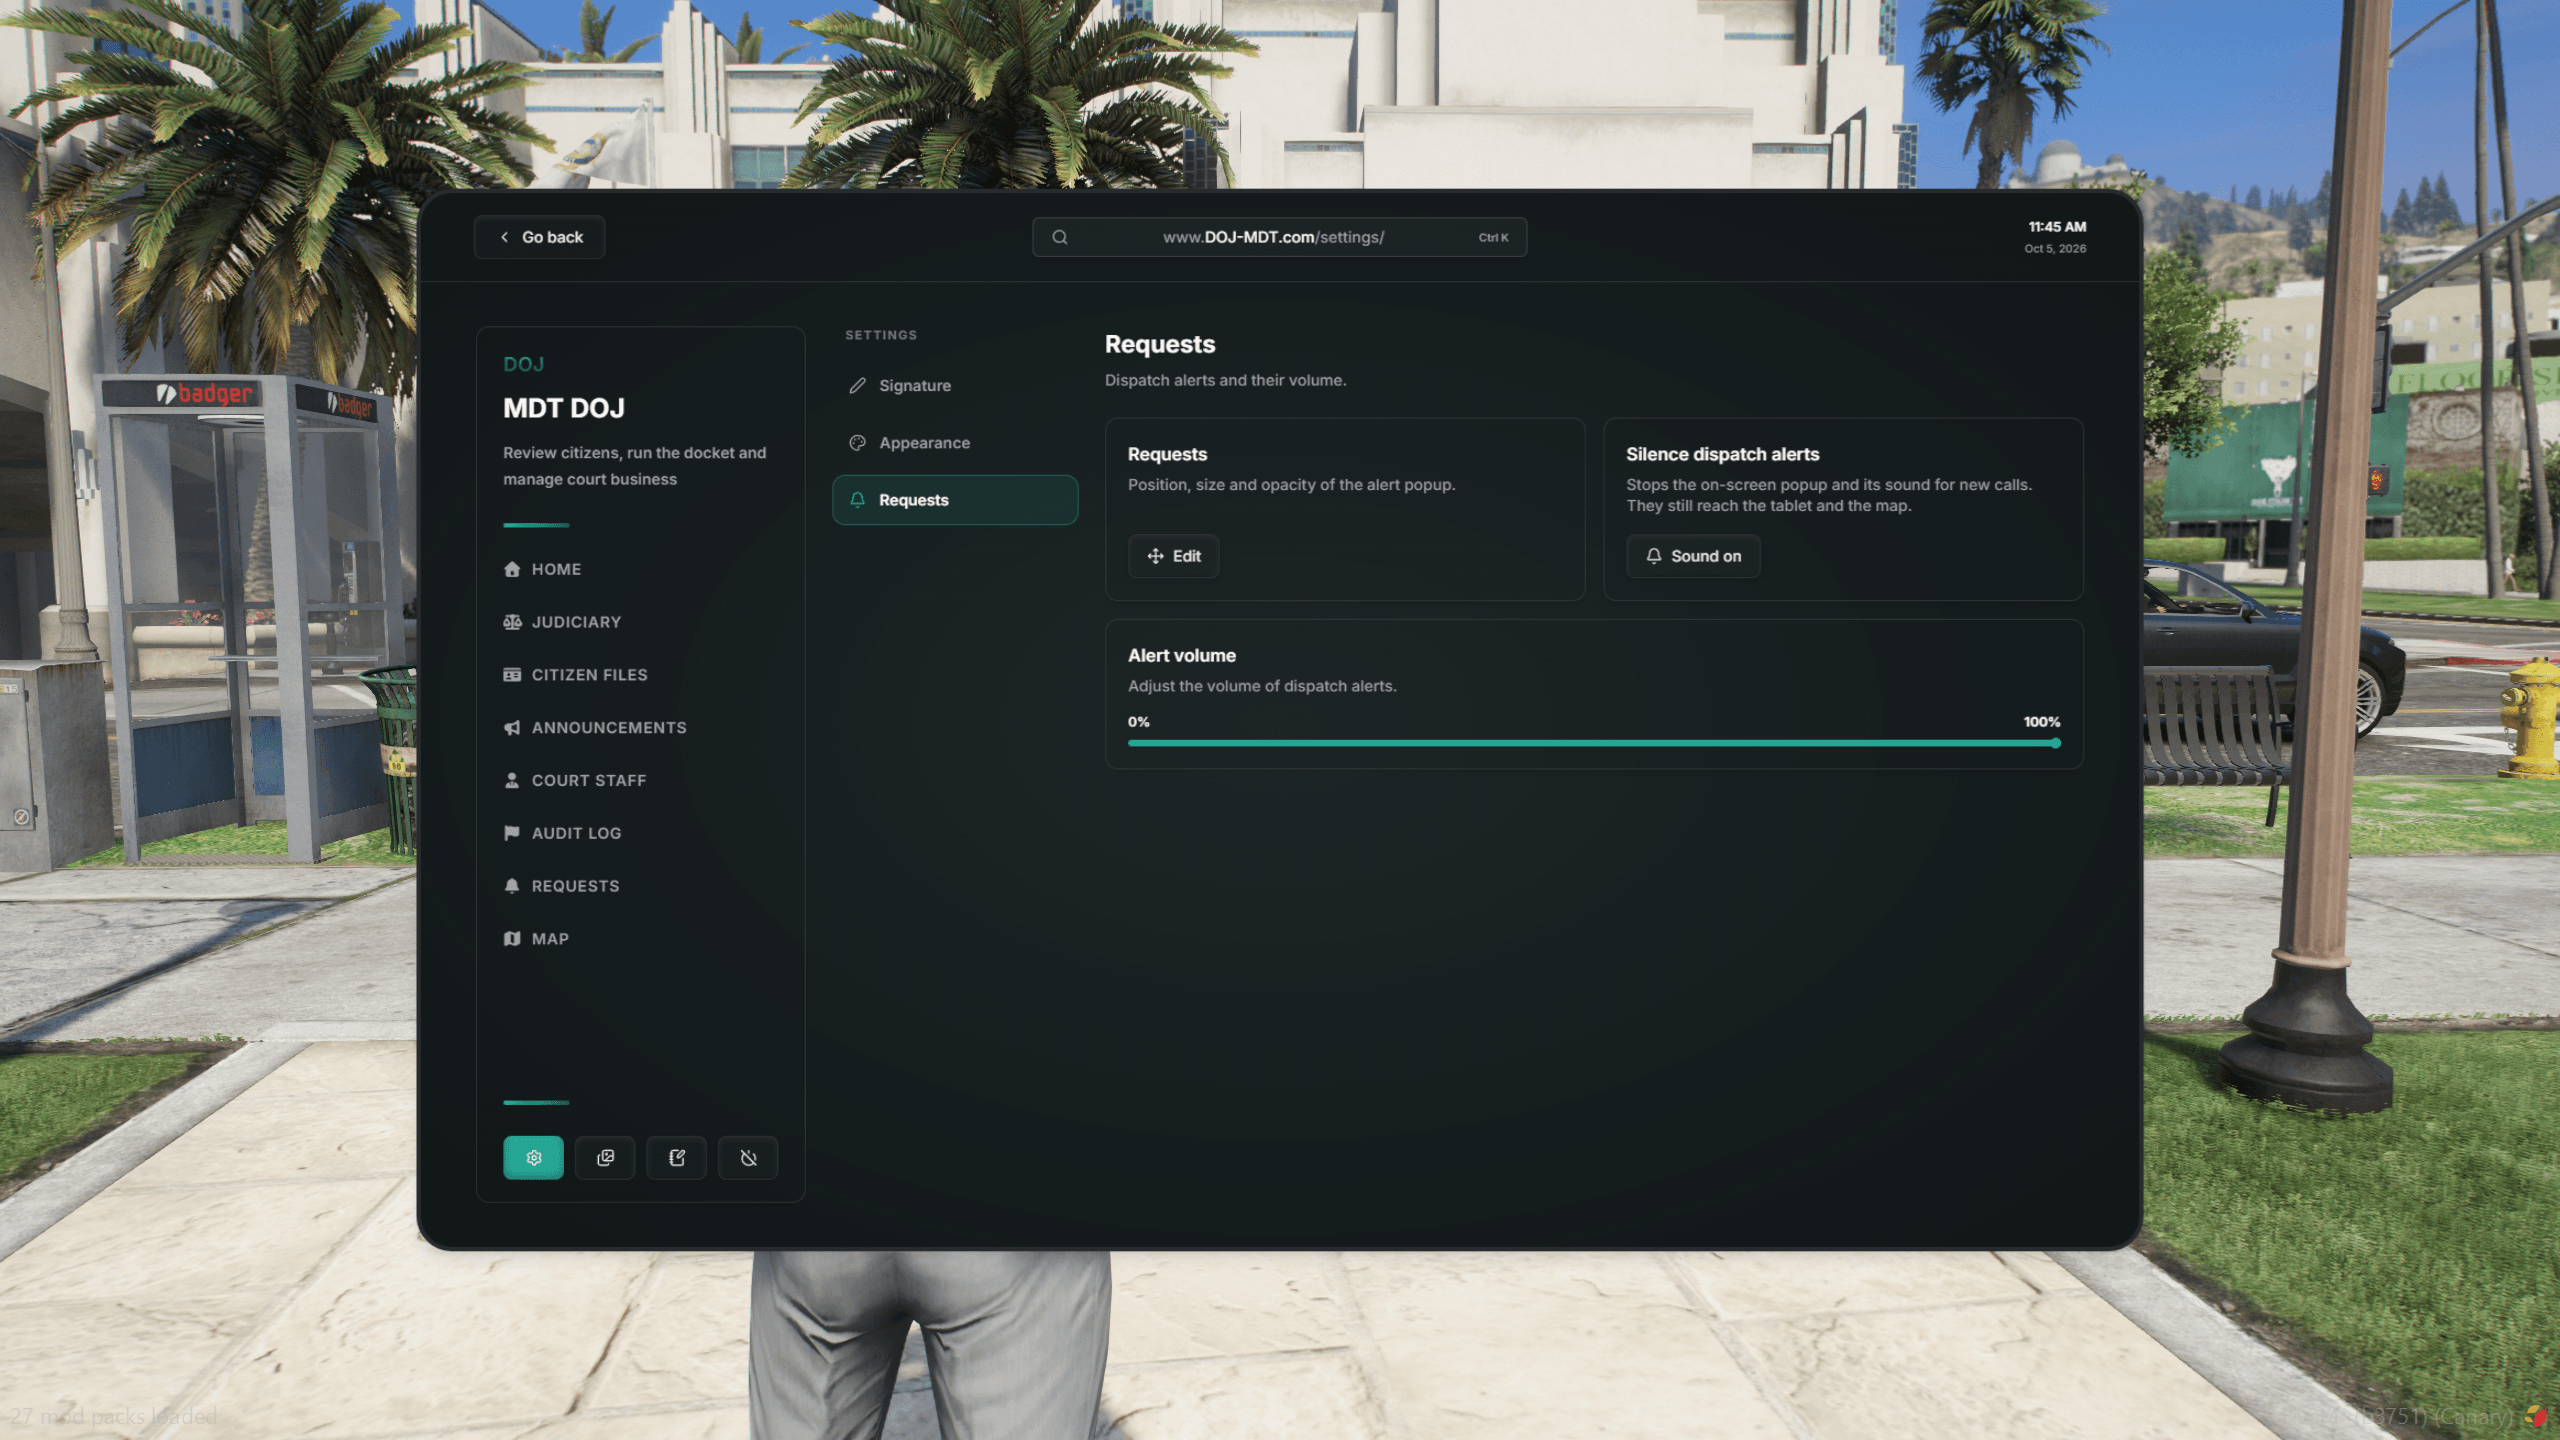Open JUDICIARY from the sidebar
This screenshot has height=1440, width=2560.
click(x=562, y=622)
